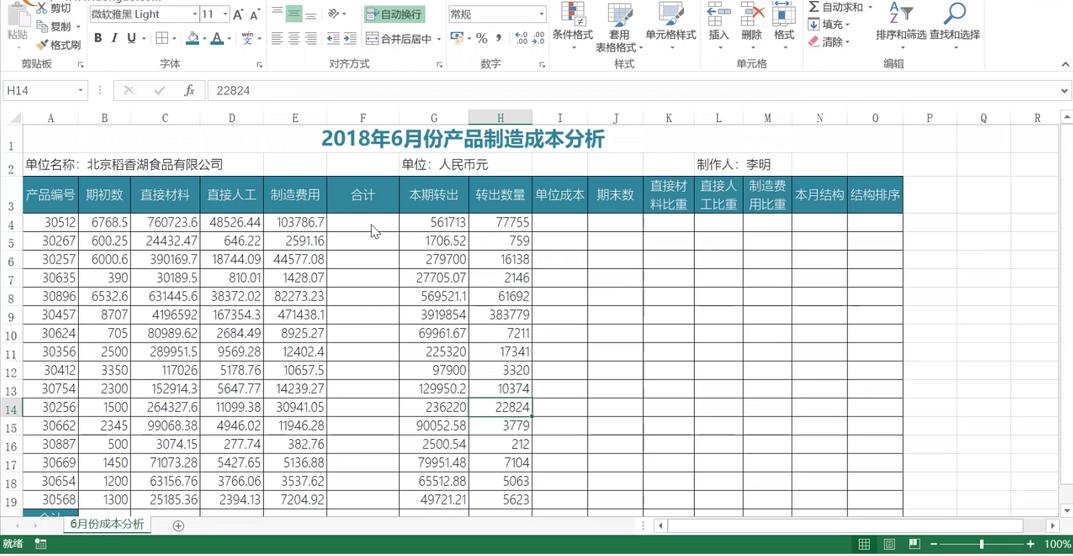This screenshot has width=1073, height=556.
Task: Toggle Wrap Text (自动换行)
Action: point(393,14)
